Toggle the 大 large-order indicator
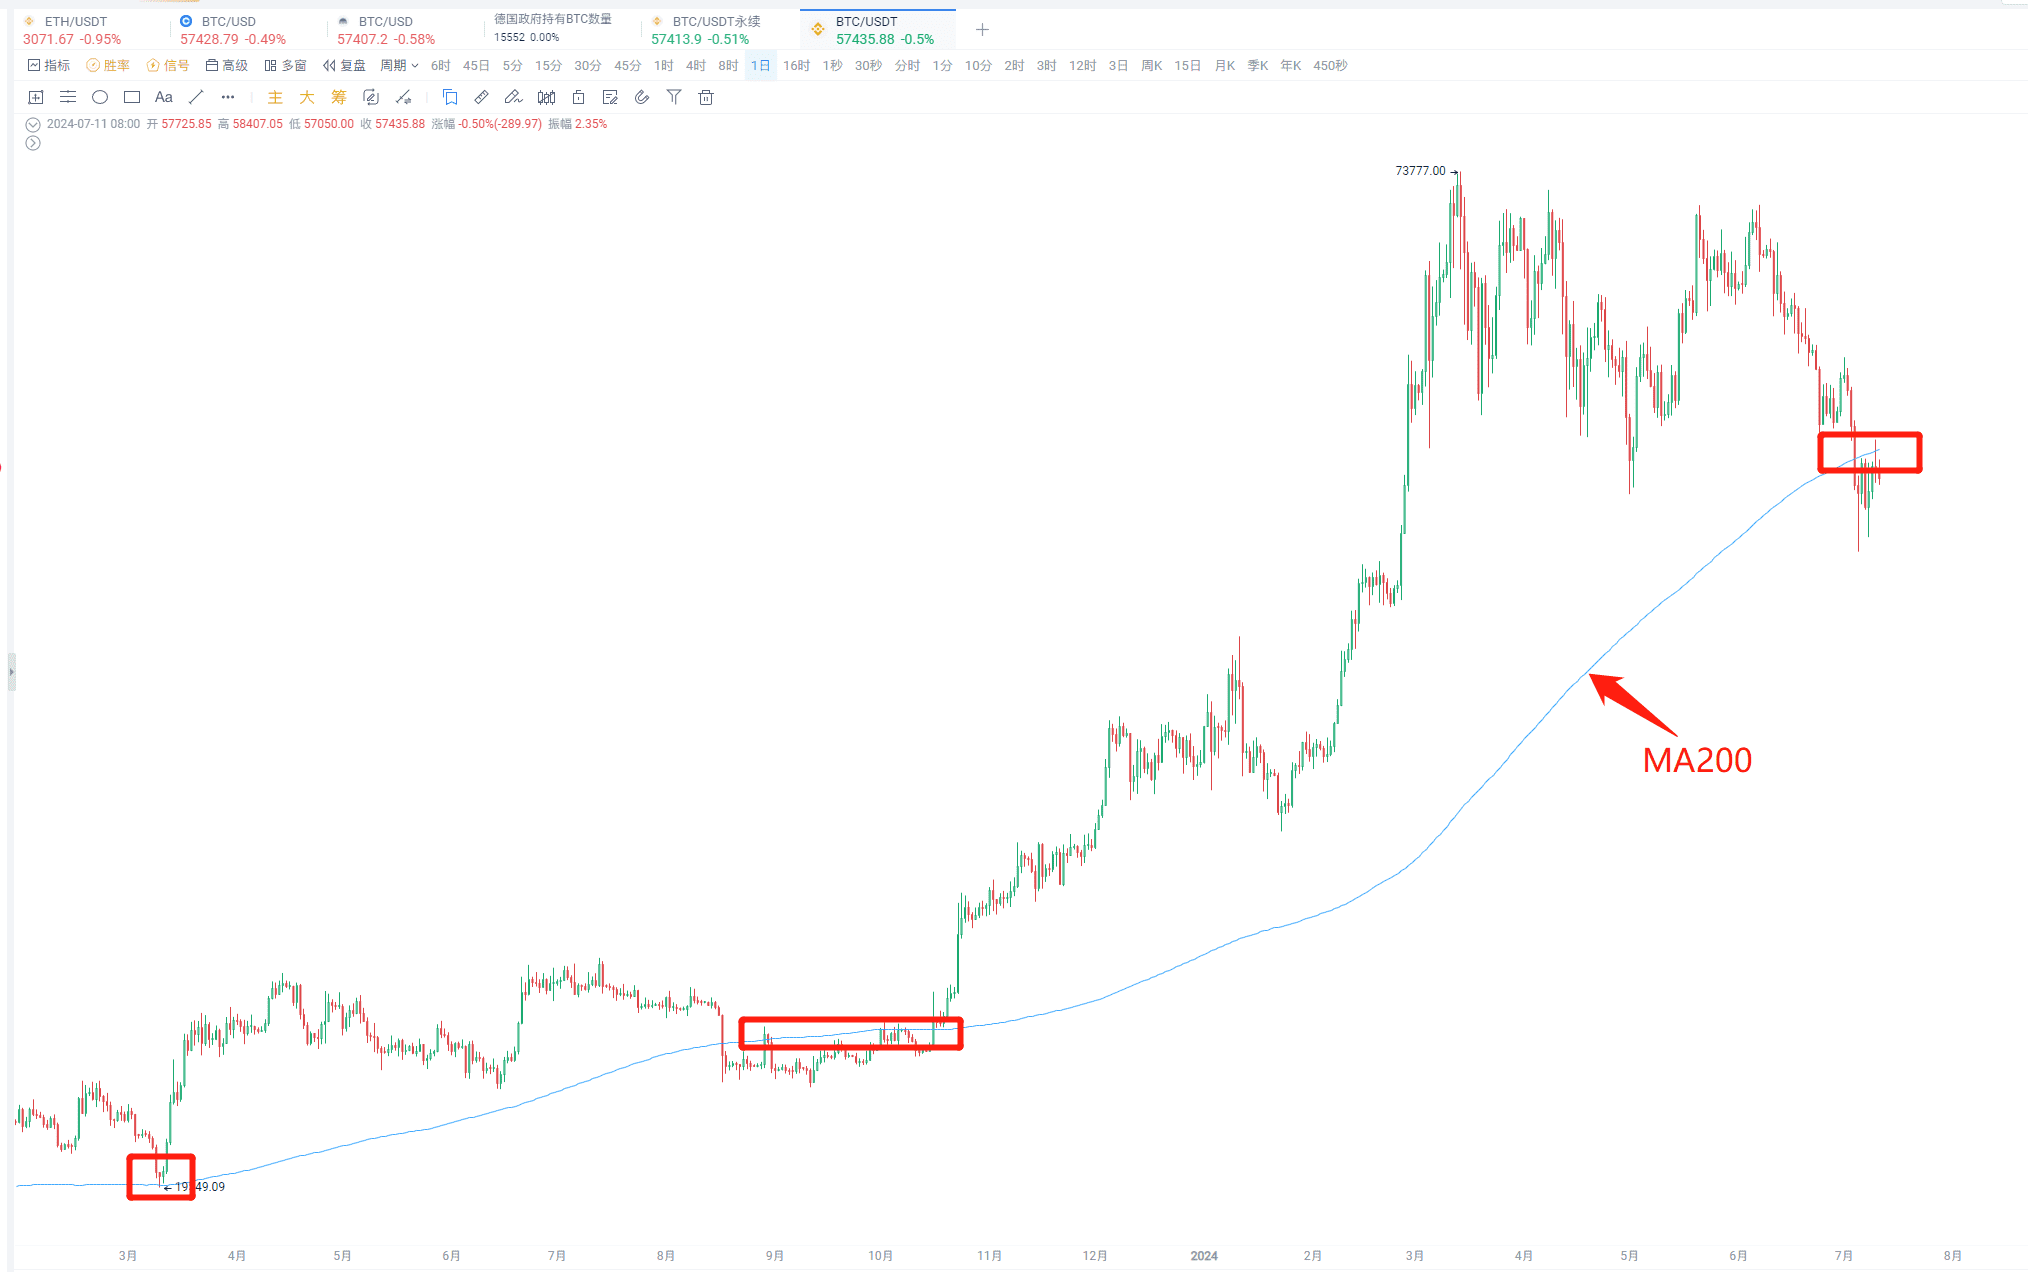Viewport: 2028px width, 1272px height. tap(307, 97)
